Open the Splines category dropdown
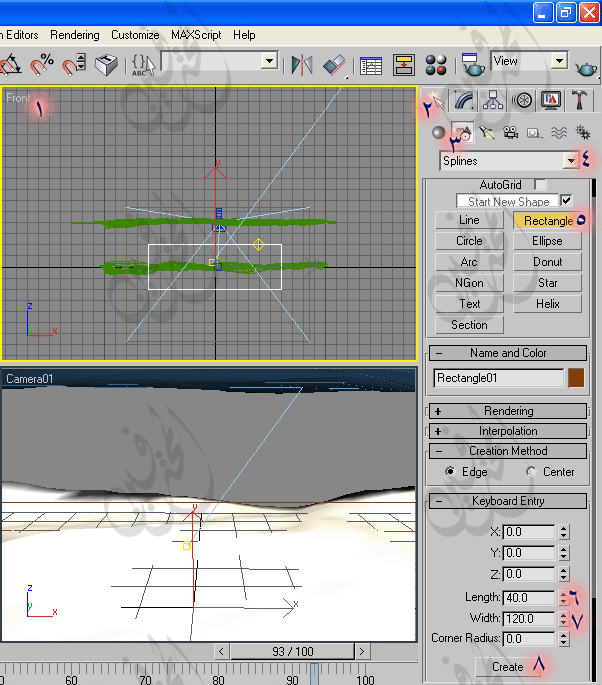Screen dimensions: 602x685 (571, 161)
